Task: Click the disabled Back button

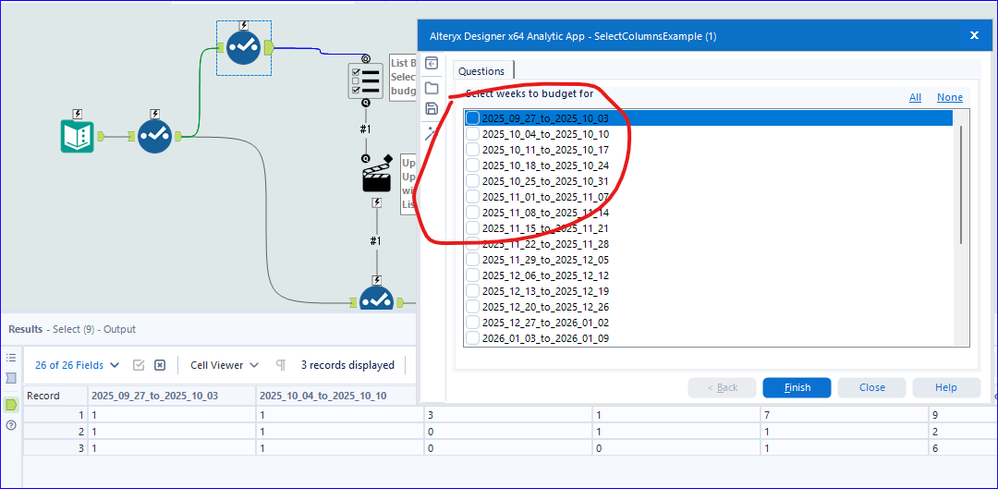Action: (x=722, y=387)
